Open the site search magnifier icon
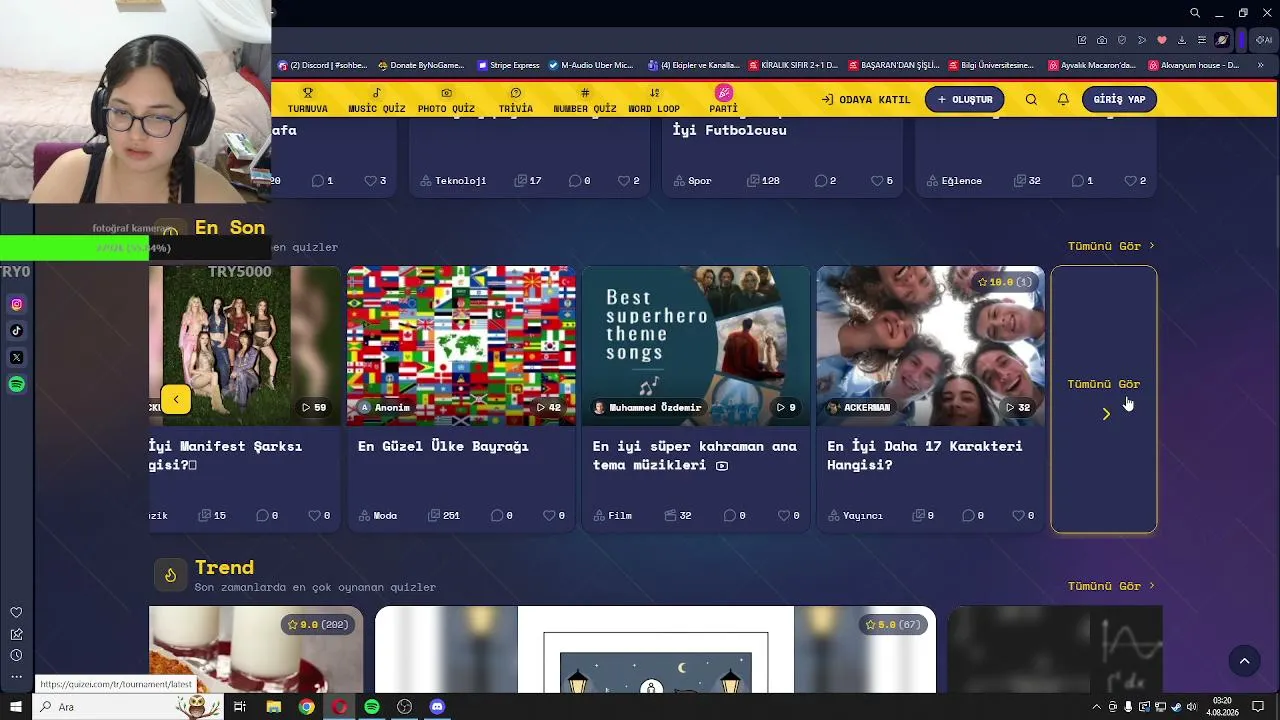The width and height of the screenshot is (1280, 720). (x=1031, y=100)
